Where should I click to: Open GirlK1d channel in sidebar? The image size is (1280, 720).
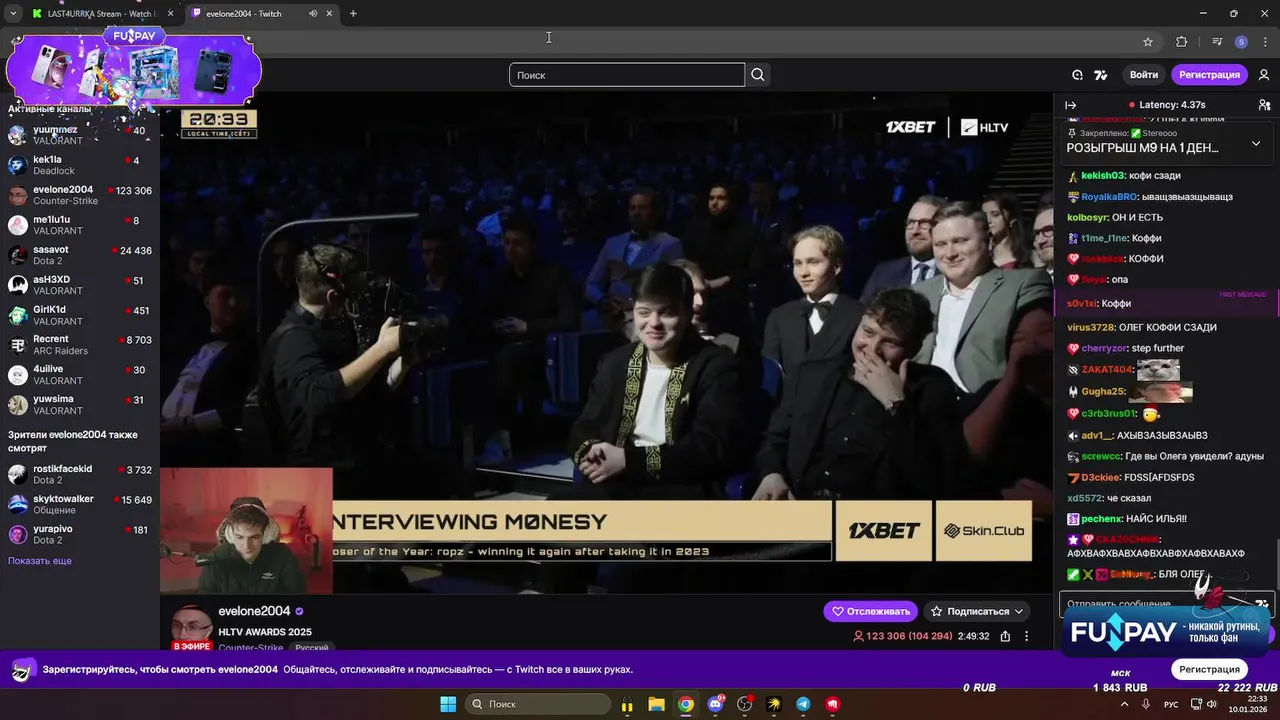(80, 315)
